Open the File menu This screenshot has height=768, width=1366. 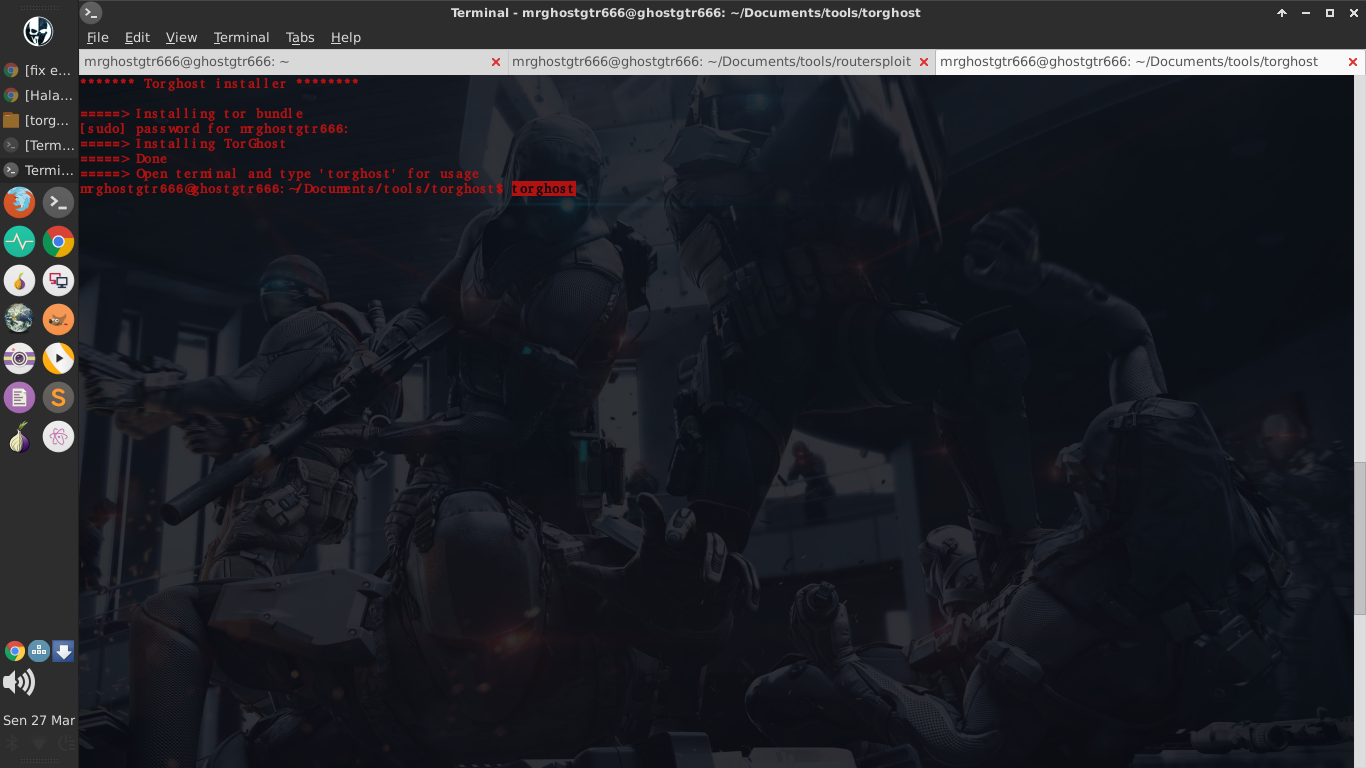(98, 37)
